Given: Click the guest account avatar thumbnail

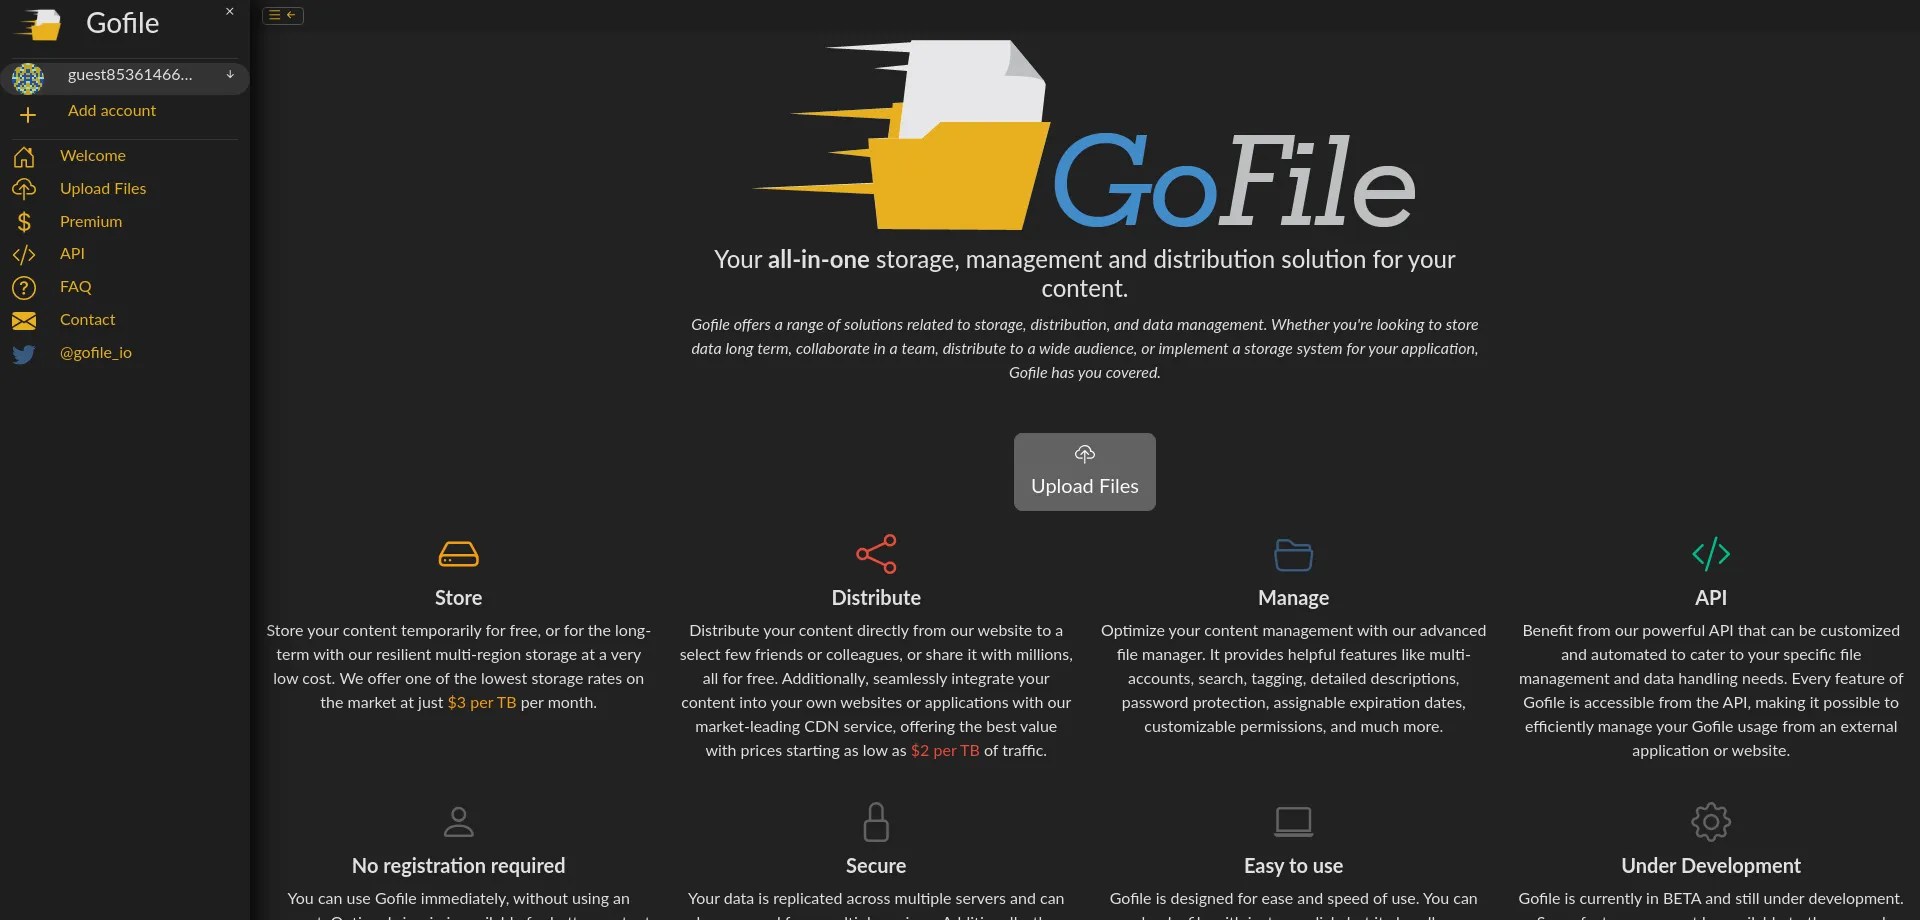Looking at the screenshot, I should (28, 77).
